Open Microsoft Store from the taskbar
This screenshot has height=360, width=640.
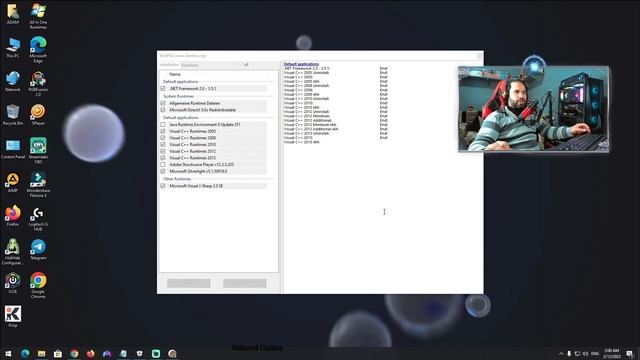[x=58, y=353]
